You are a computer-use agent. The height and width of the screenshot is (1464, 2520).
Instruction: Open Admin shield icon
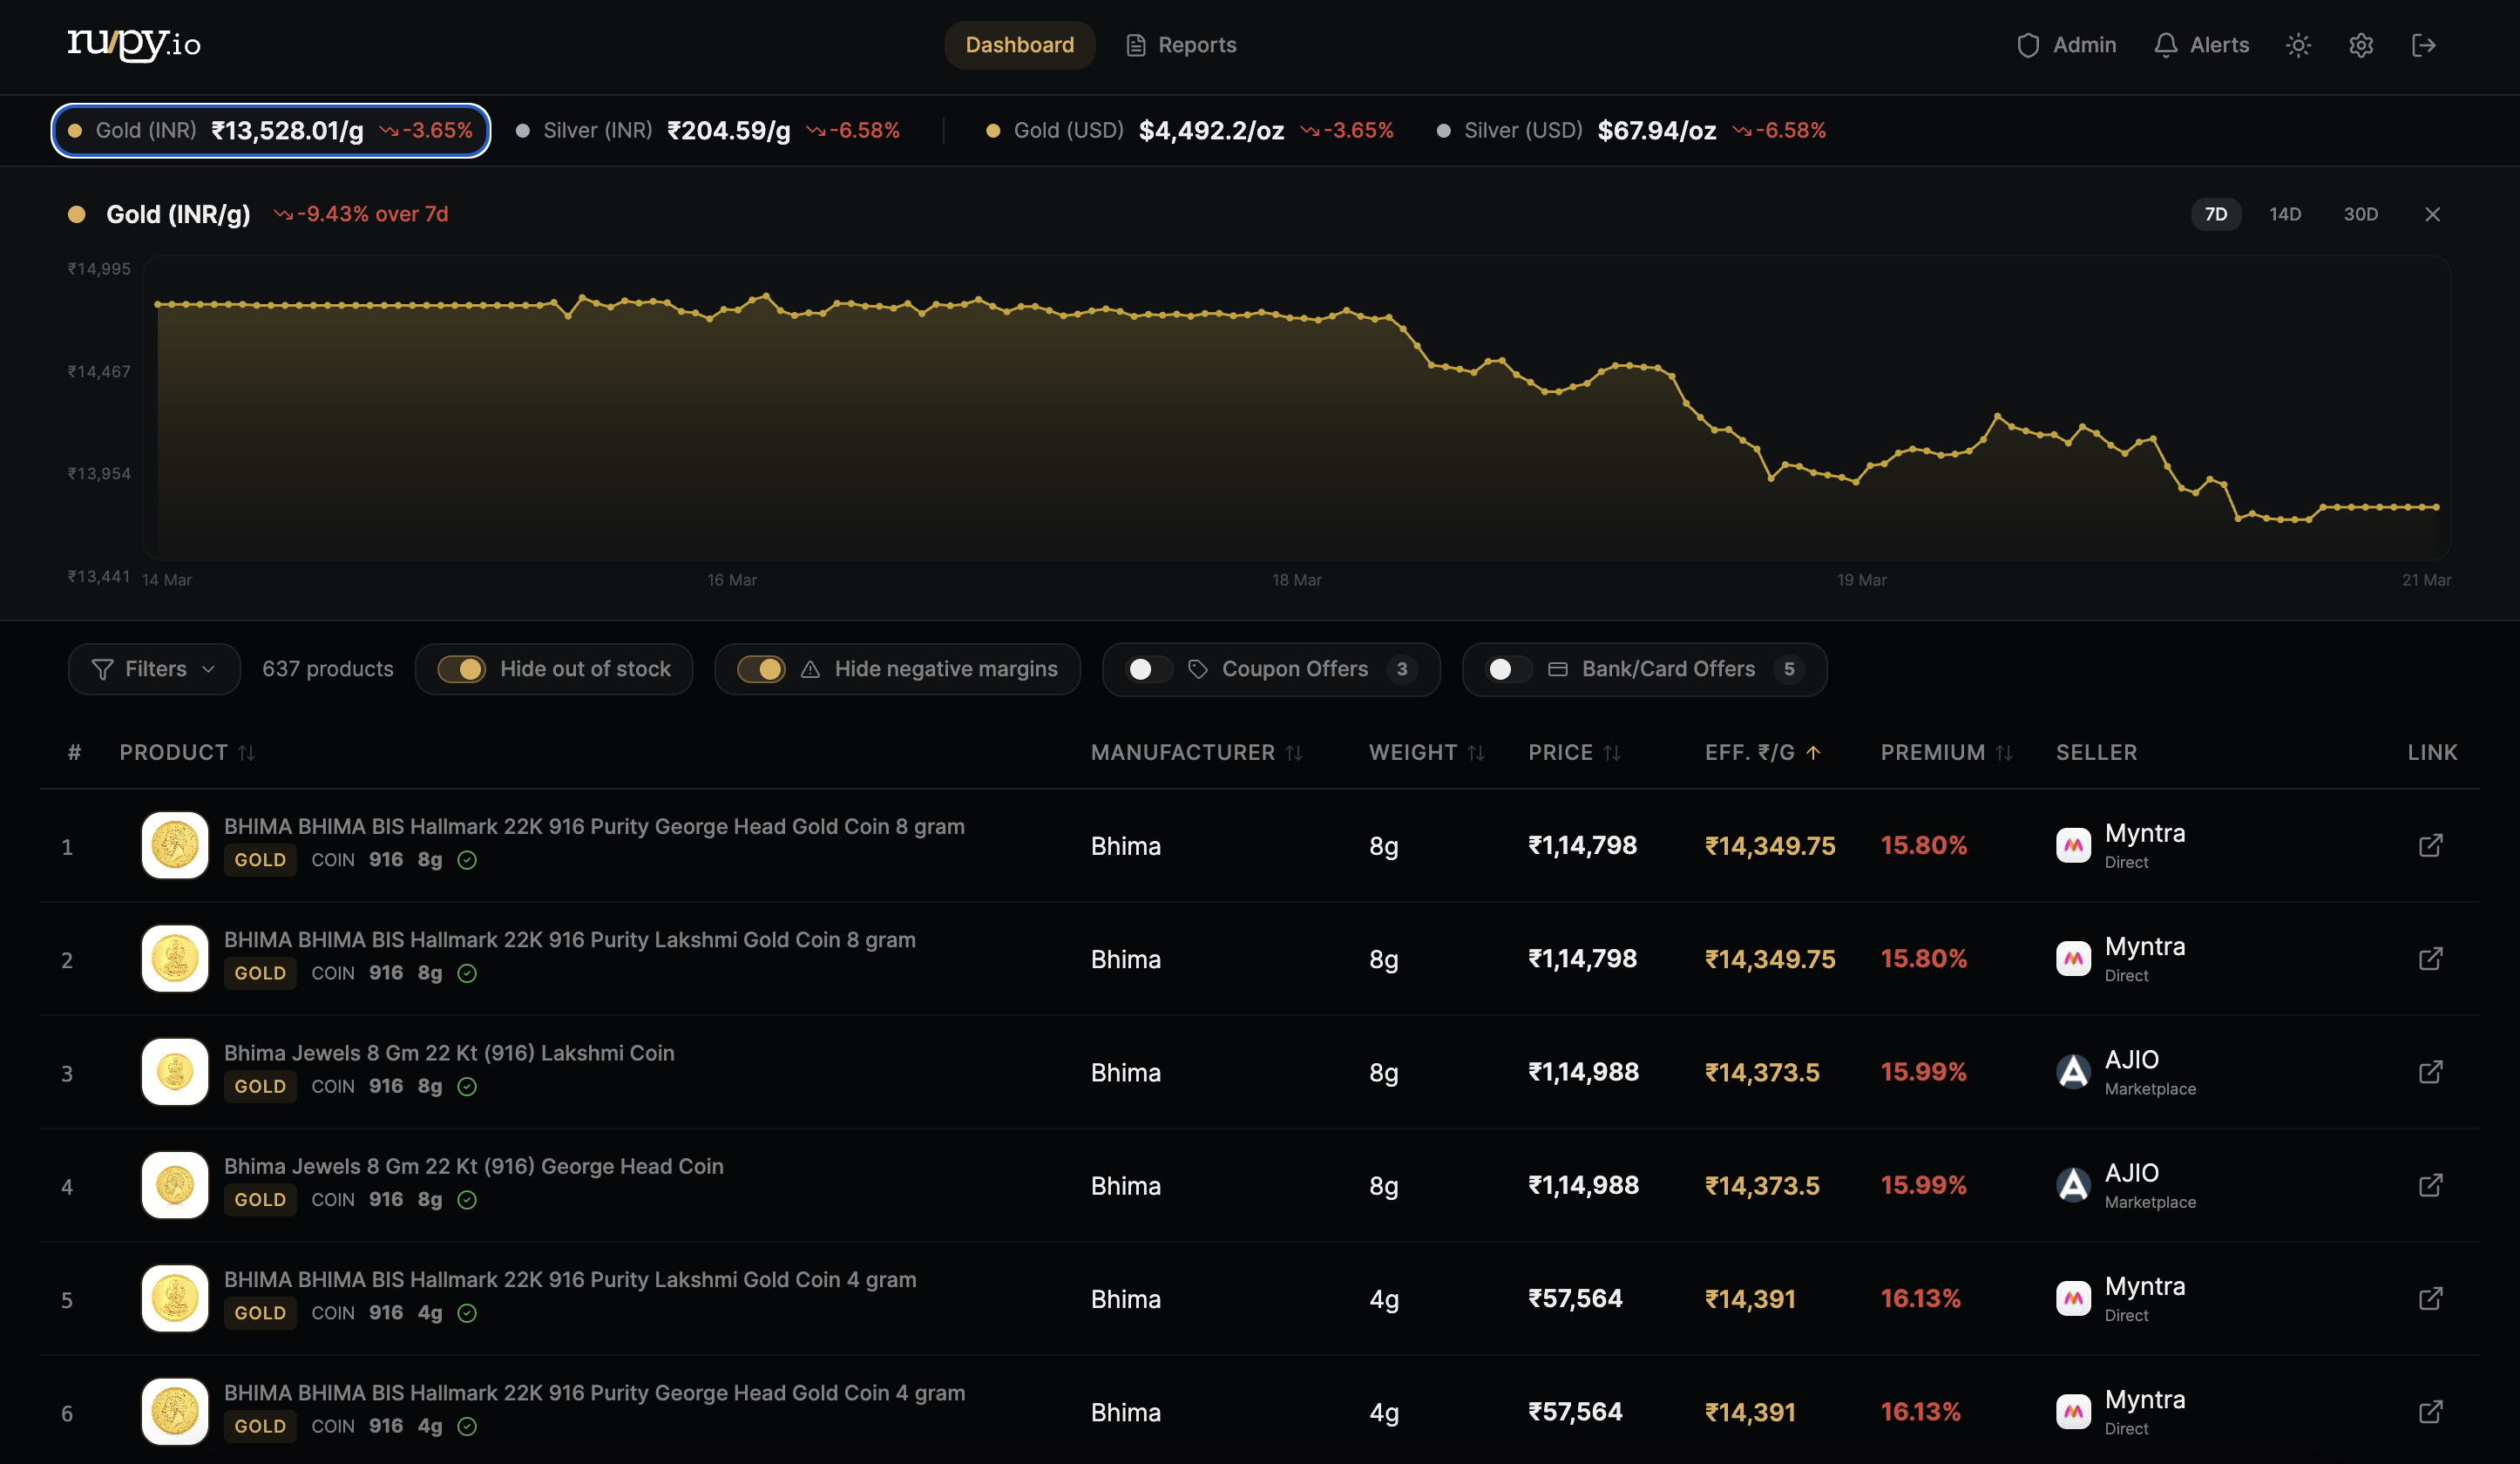pyautogui.click(x=2028, y=45)
